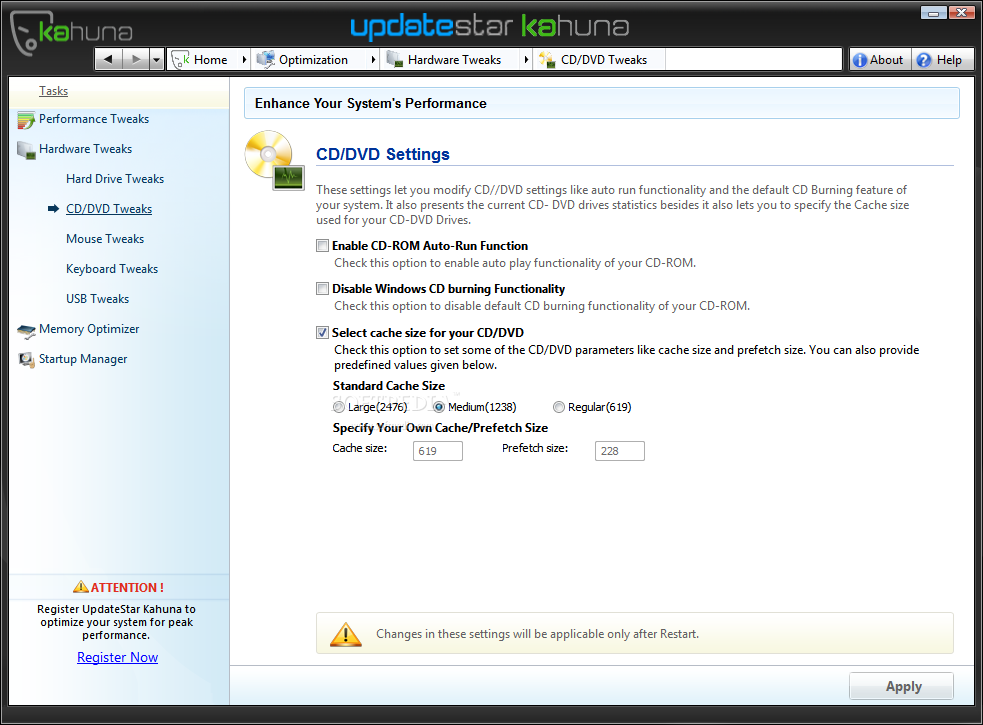Click the CD/DVD Tweaks breadcrumb icon
The image size is (983, 725).
tap(547, 60)
